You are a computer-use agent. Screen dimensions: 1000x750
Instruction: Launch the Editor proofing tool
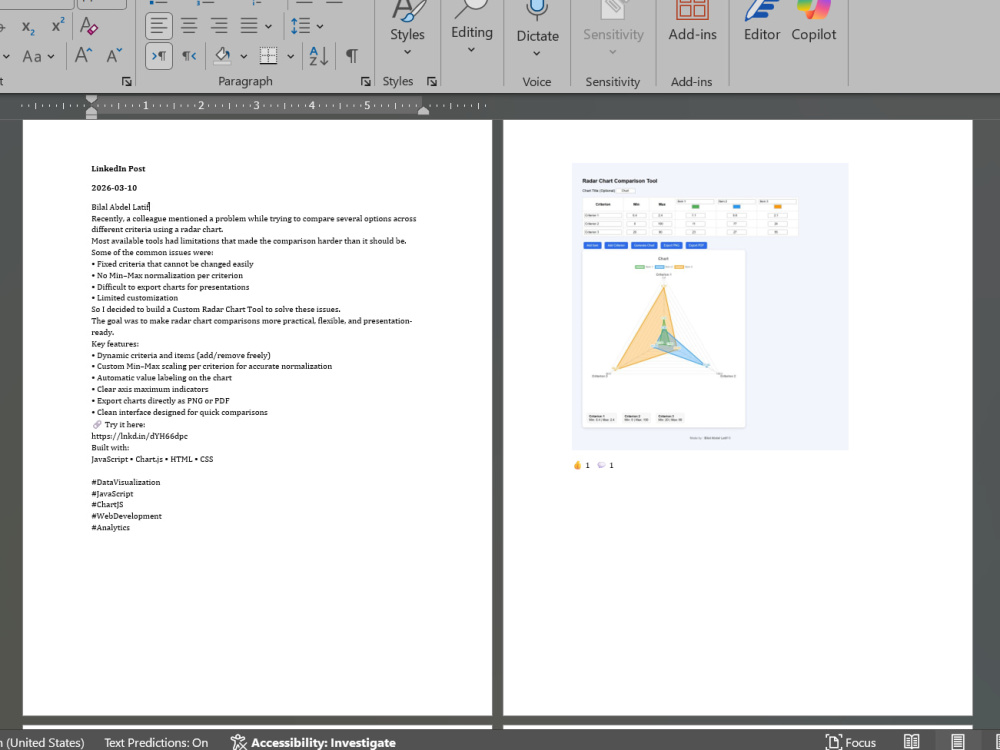761,22
